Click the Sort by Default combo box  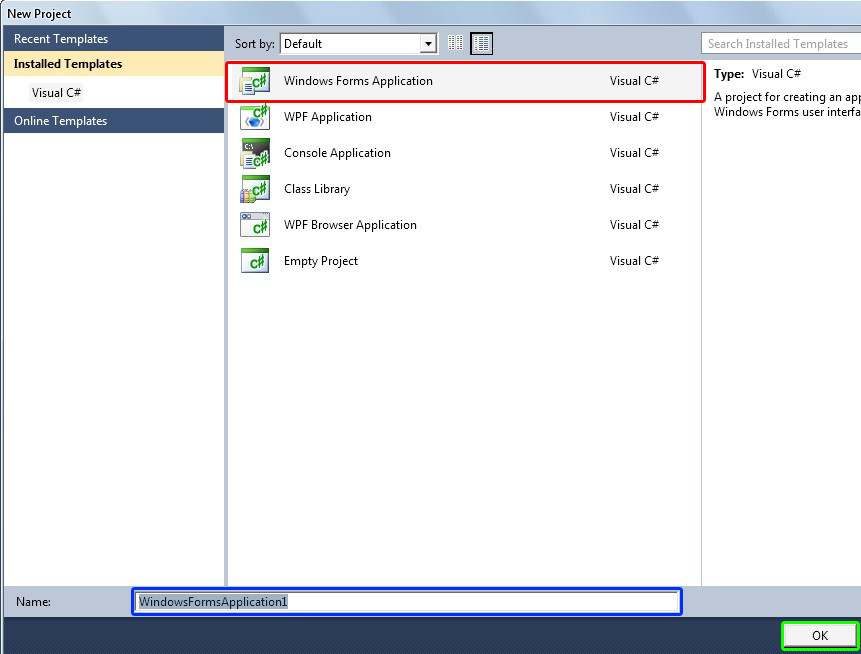click(x=359, y=44)
